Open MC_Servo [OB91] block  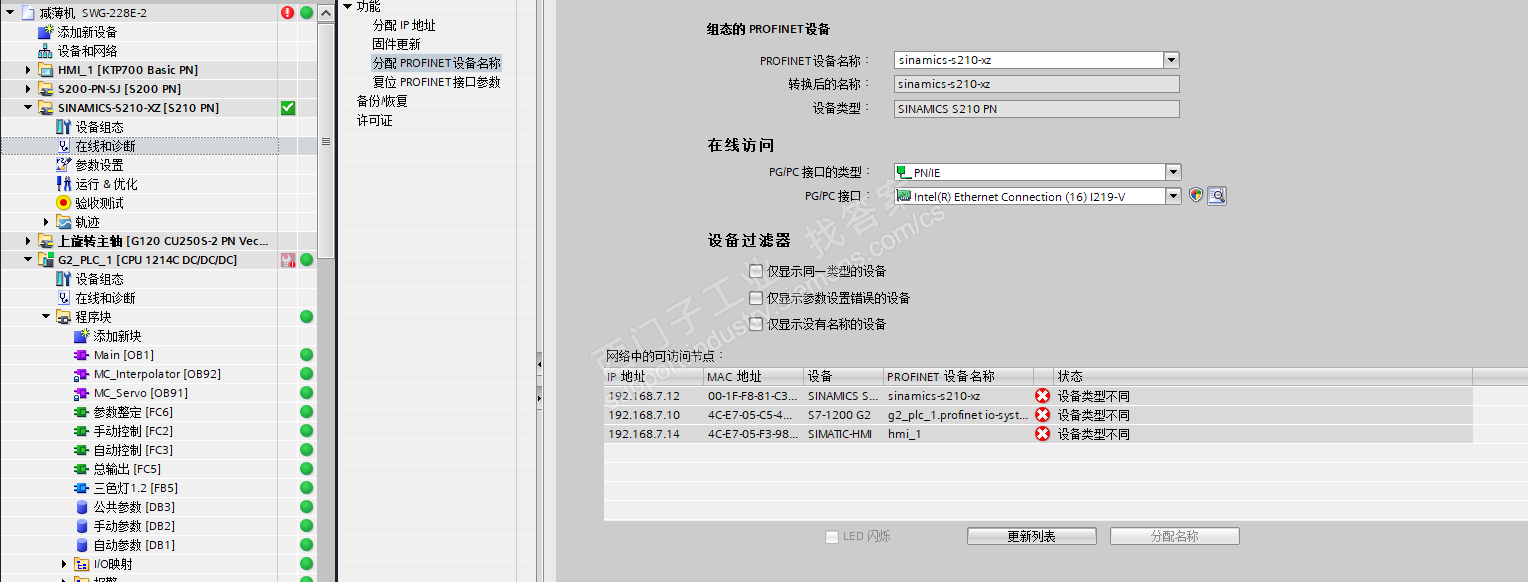(140, 393)
